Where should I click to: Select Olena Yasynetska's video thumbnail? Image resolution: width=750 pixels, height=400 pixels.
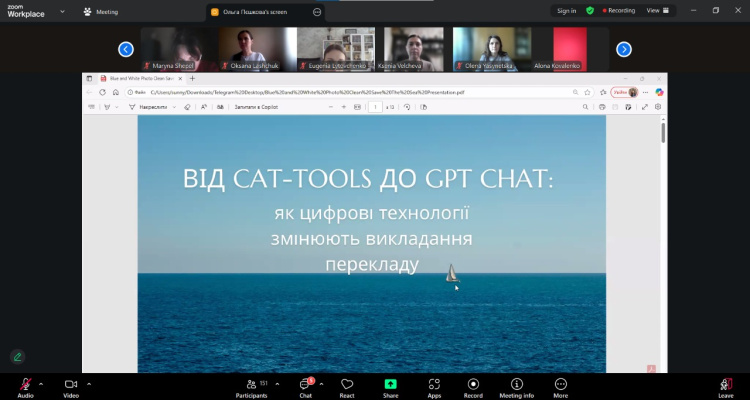(492, 49)
